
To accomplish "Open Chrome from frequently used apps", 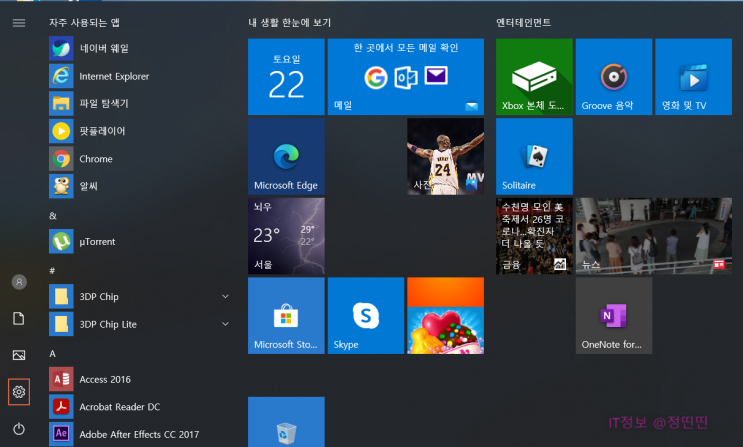I will pos(140,159).
